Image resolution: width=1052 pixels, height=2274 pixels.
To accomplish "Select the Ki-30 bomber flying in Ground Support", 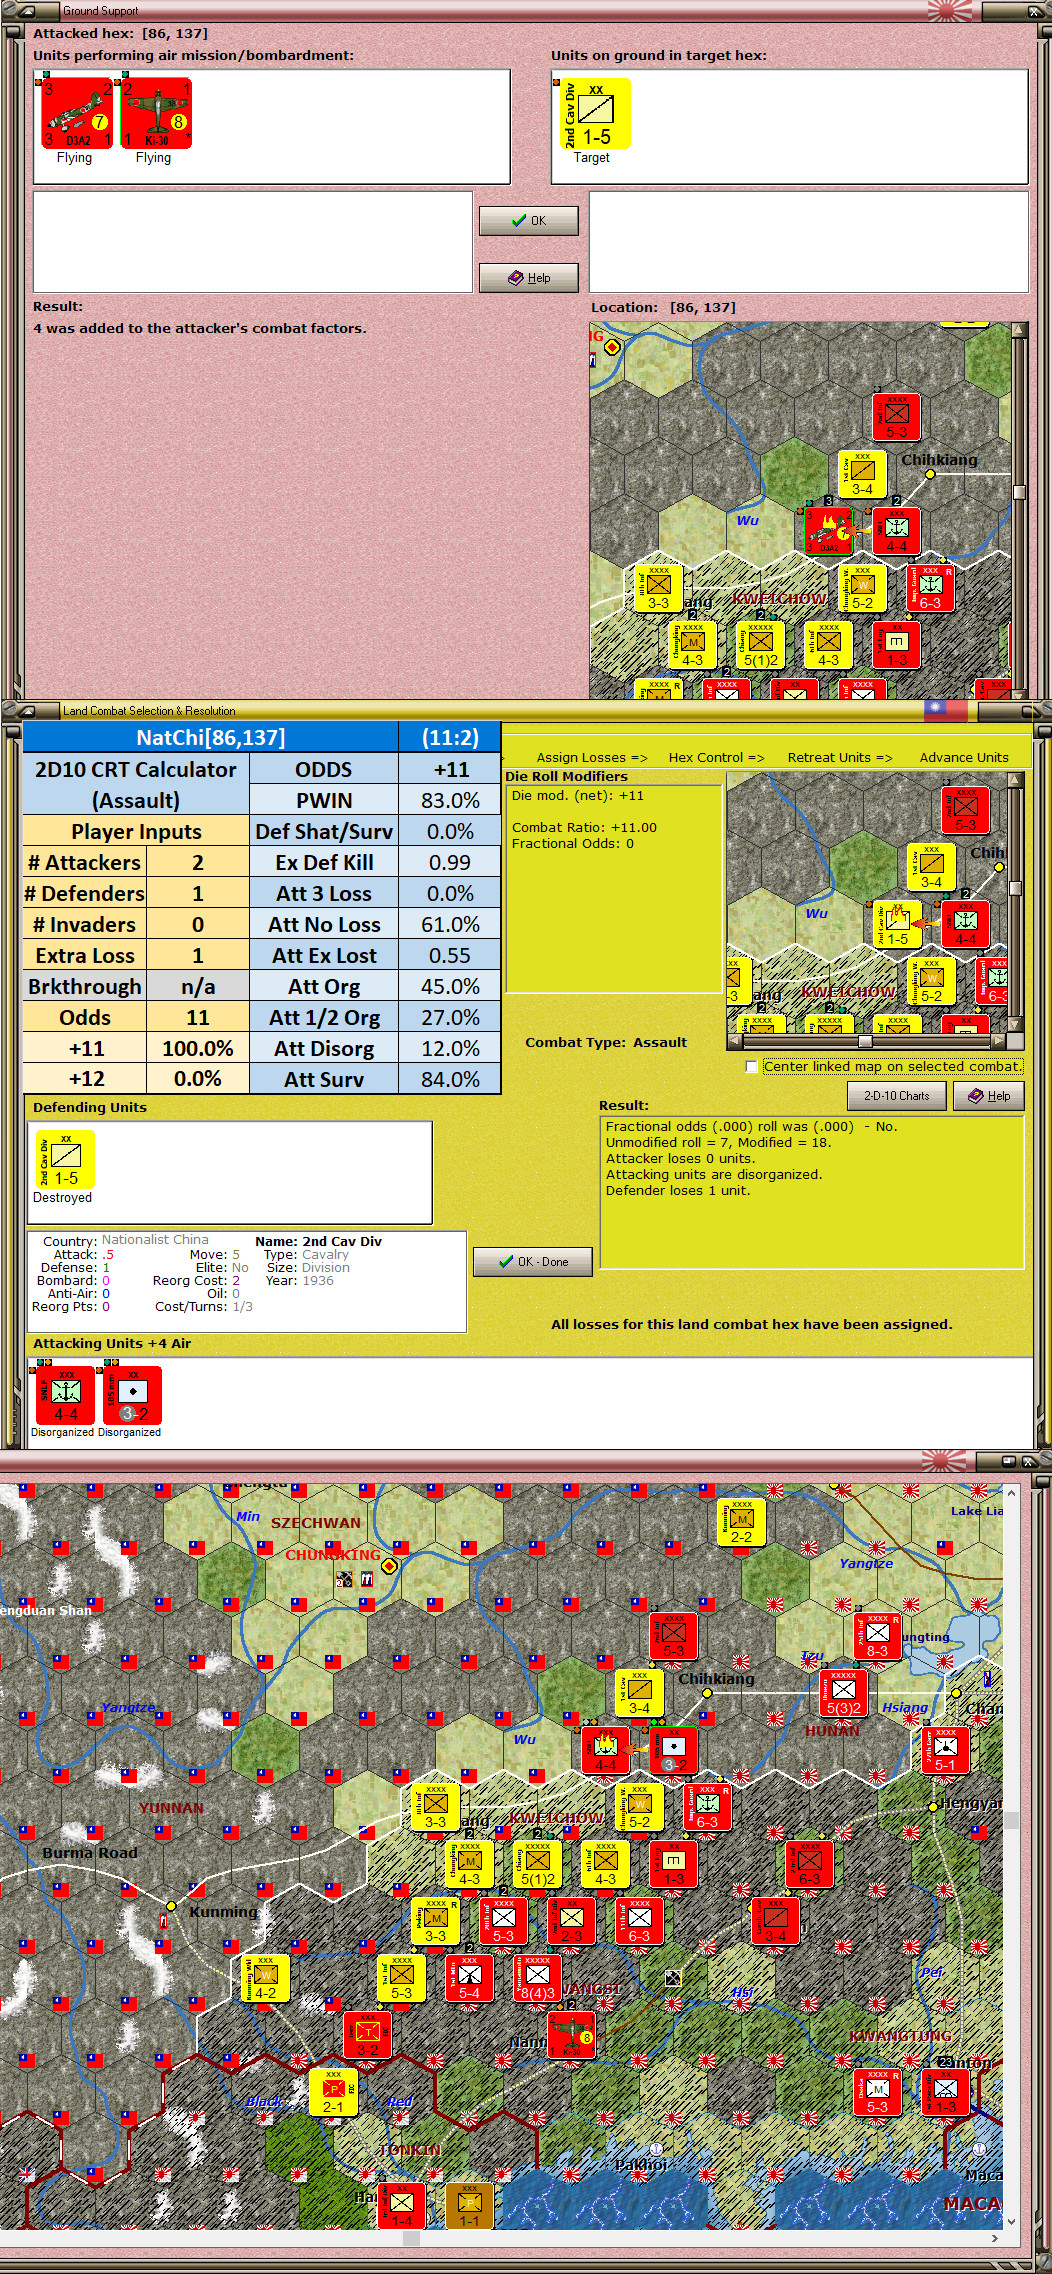I will click(x=156, y=114).
